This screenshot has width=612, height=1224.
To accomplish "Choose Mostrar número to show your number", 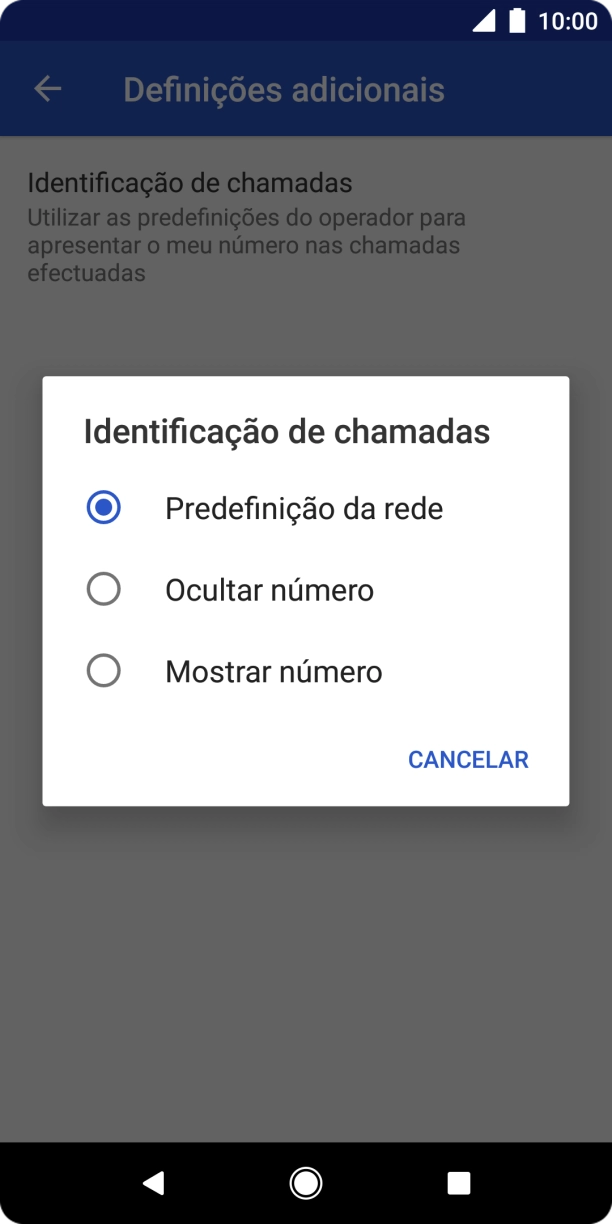I will coord(273,671).
